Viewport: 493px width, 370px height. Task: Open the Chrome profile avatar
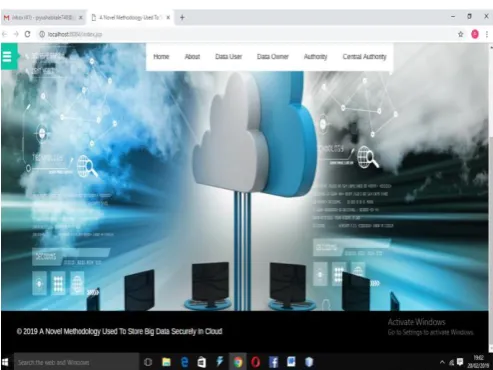click(475, 34)
